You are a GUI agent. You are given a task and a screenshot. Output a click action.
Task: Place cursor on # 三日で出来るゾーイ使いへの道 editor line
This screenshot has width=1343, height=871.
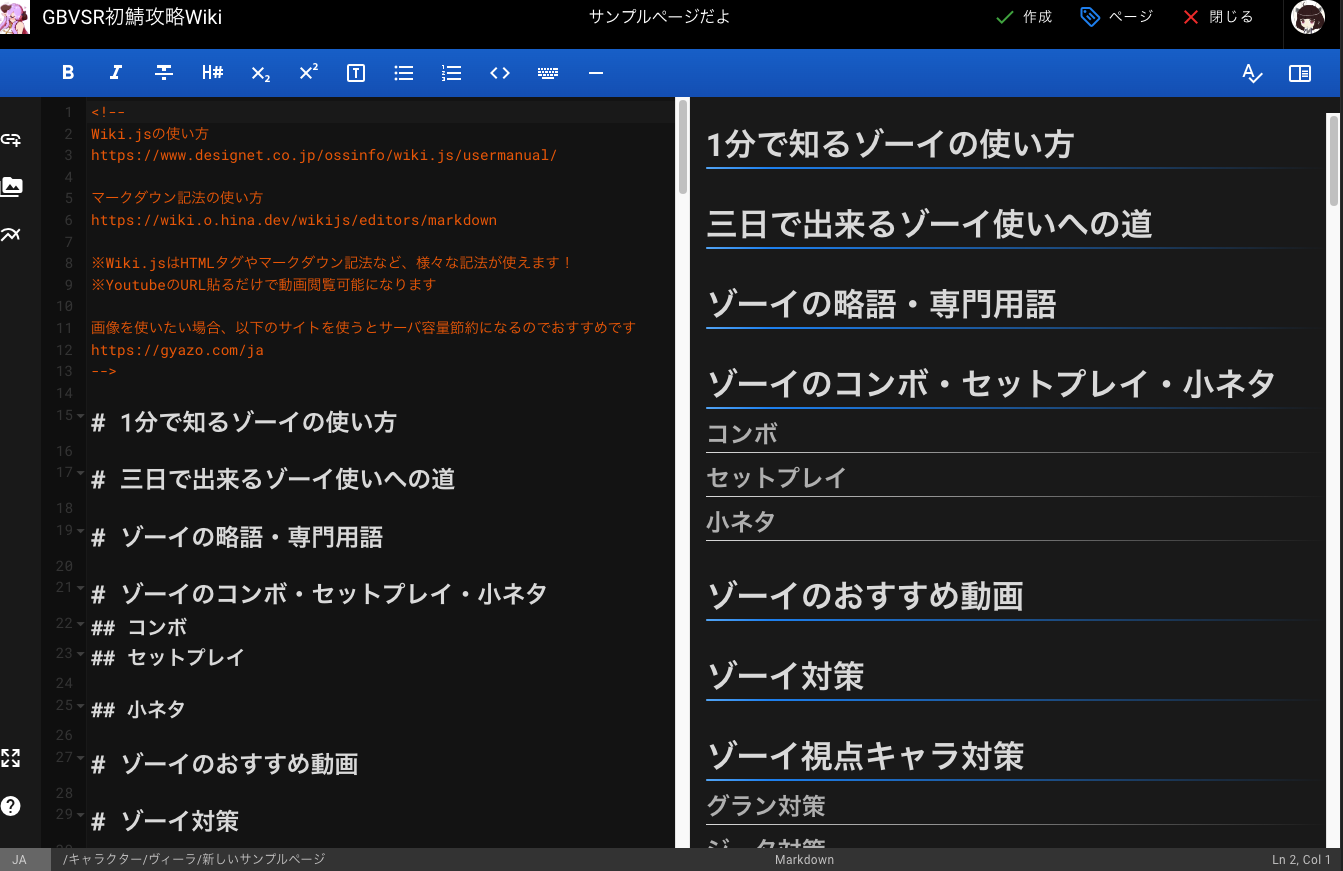[273, 479]
